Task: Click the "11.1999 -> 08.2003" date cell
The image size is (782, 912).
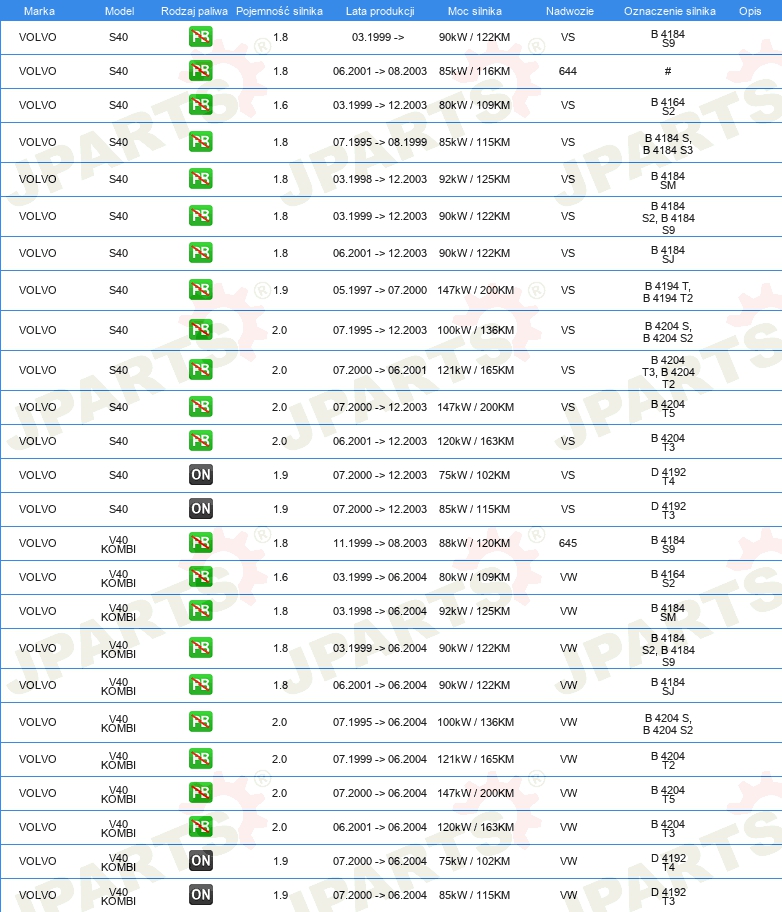Action: [x=380, y=543]
